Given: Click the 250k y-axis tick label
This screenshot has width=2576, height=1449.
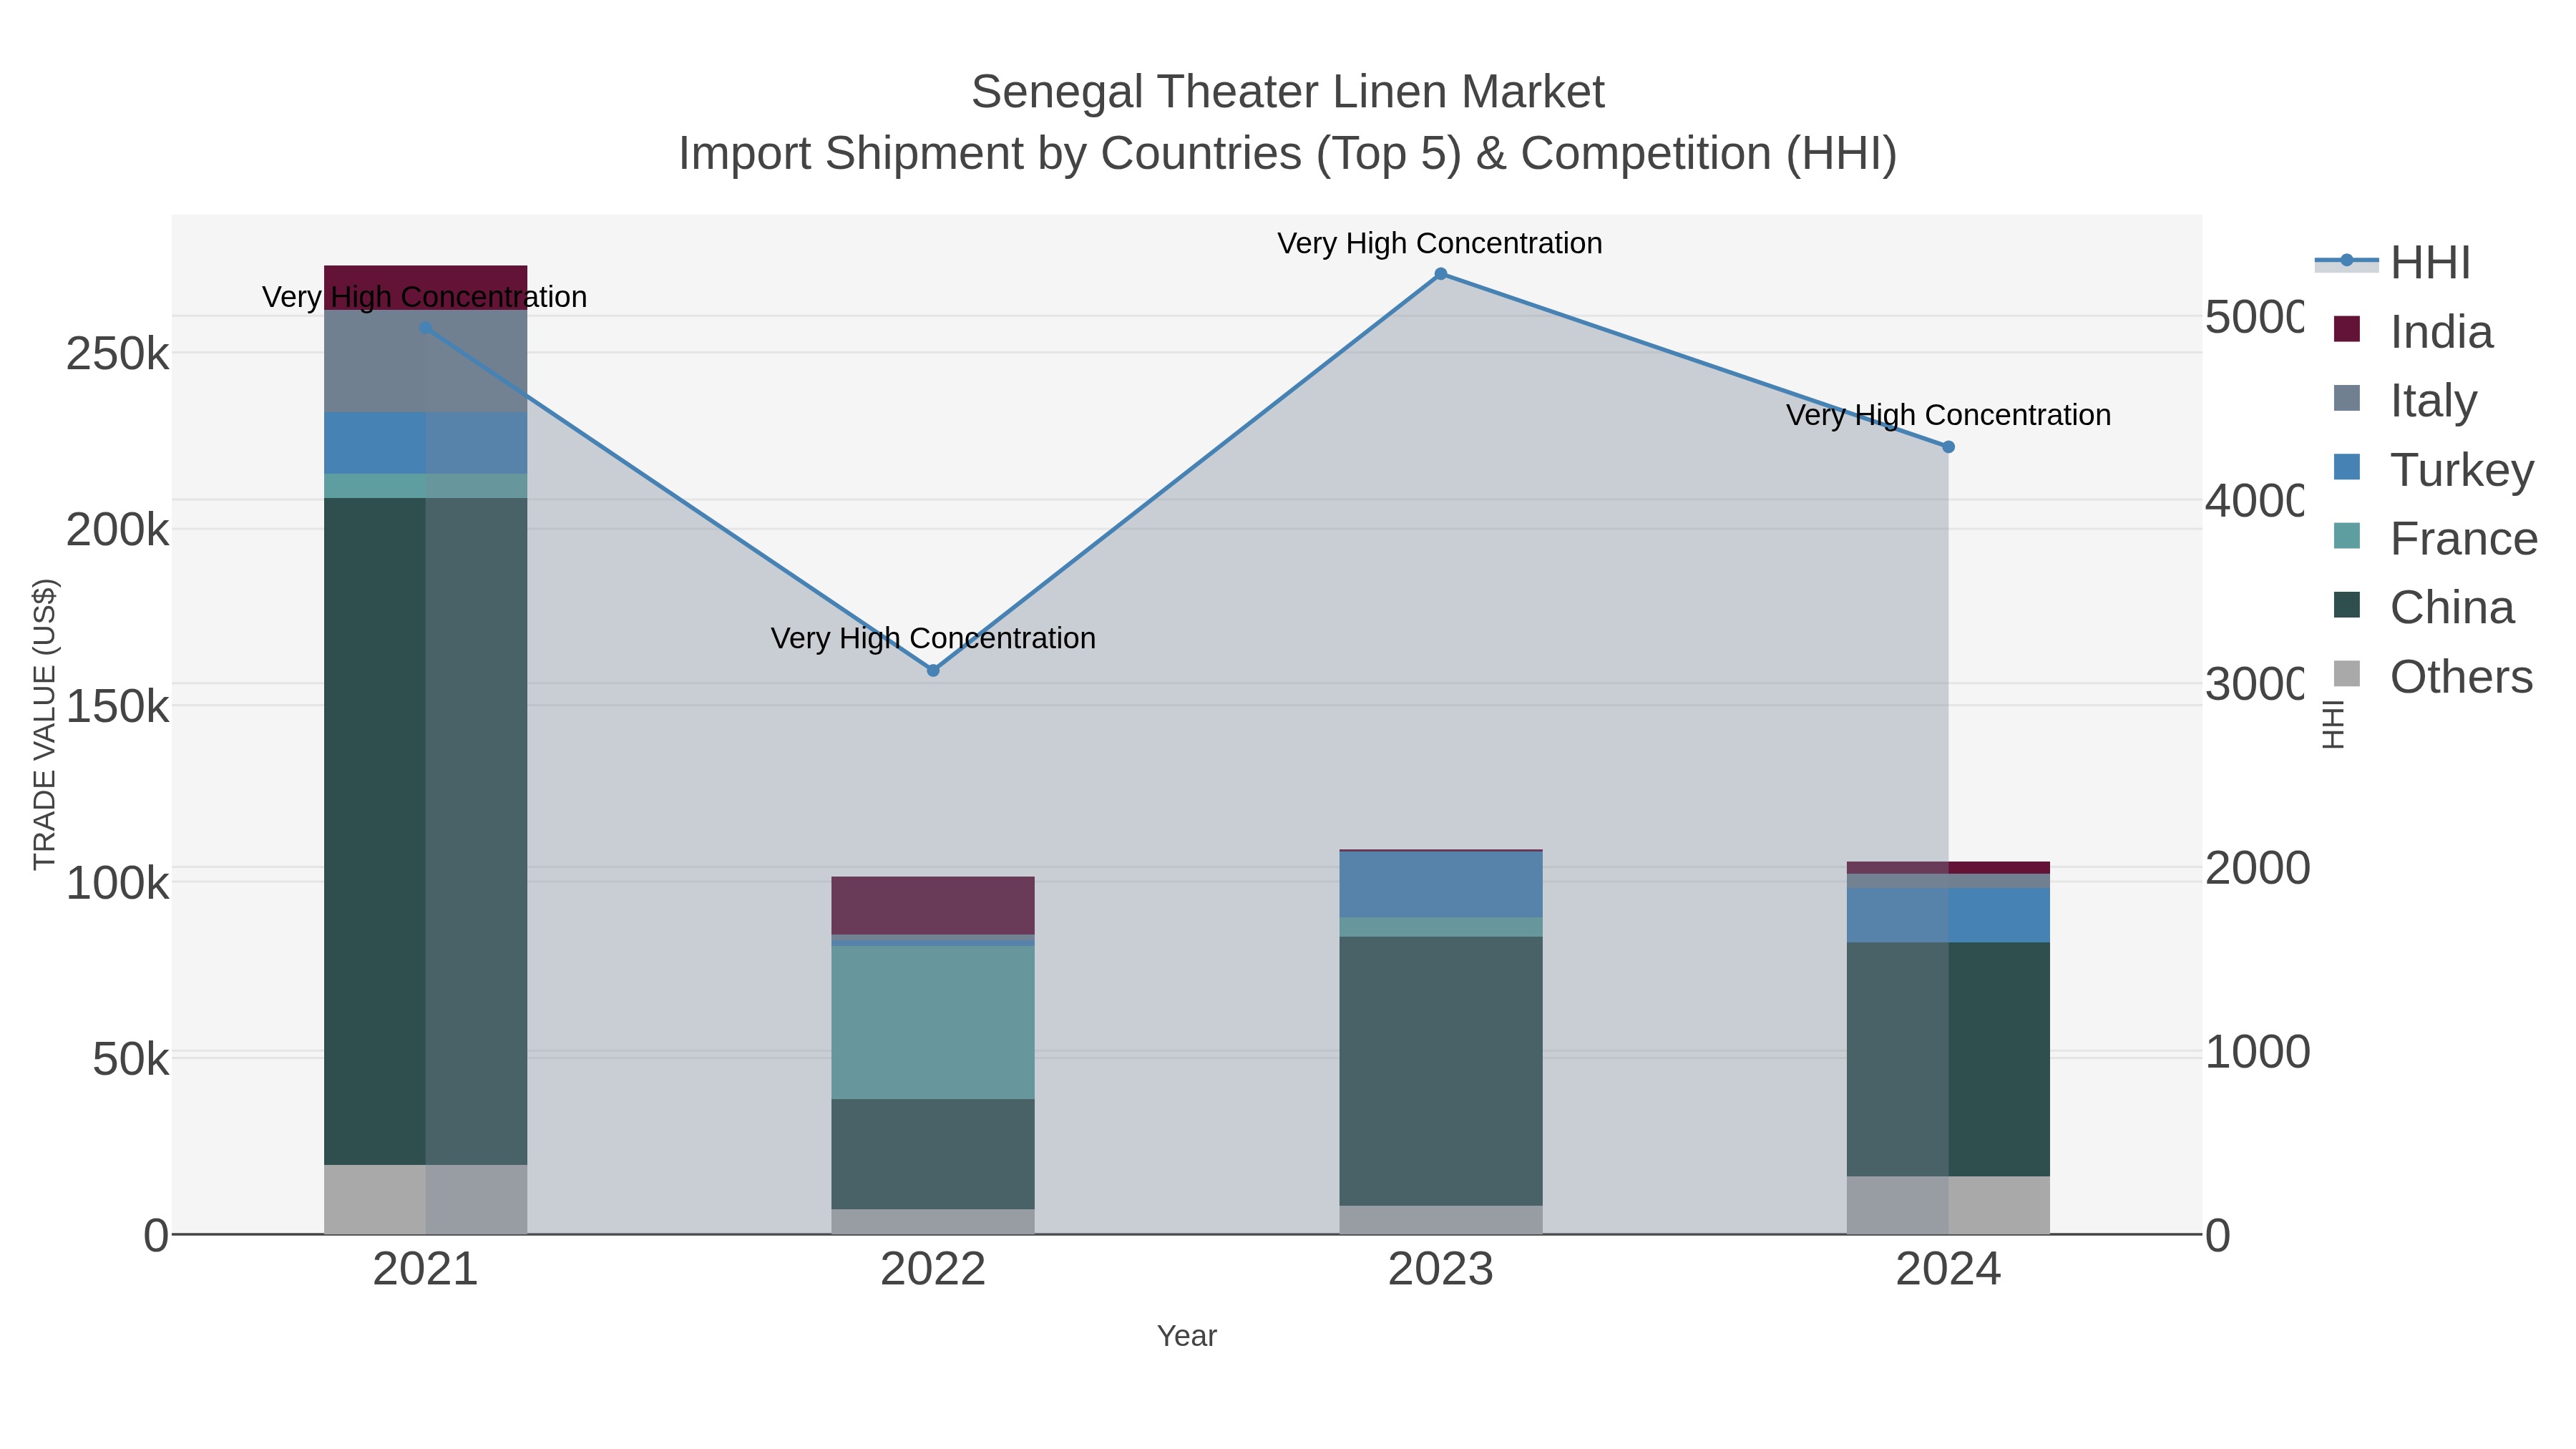Looking at the screenshot, I should coord(117,354).
